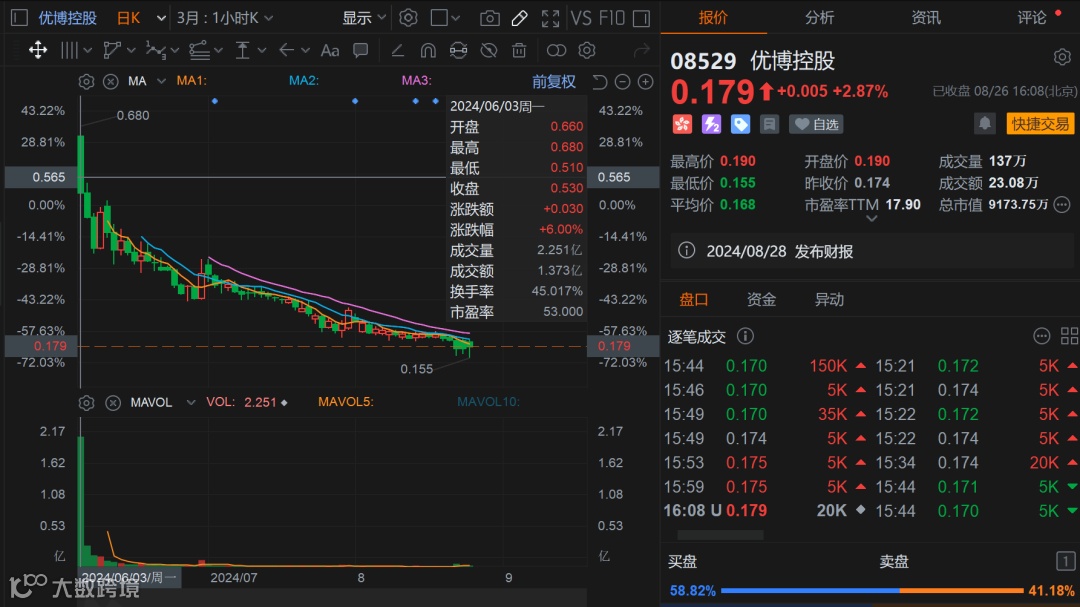
Task: Expand vertical lines tool options arrow
Action: (87, 50)
